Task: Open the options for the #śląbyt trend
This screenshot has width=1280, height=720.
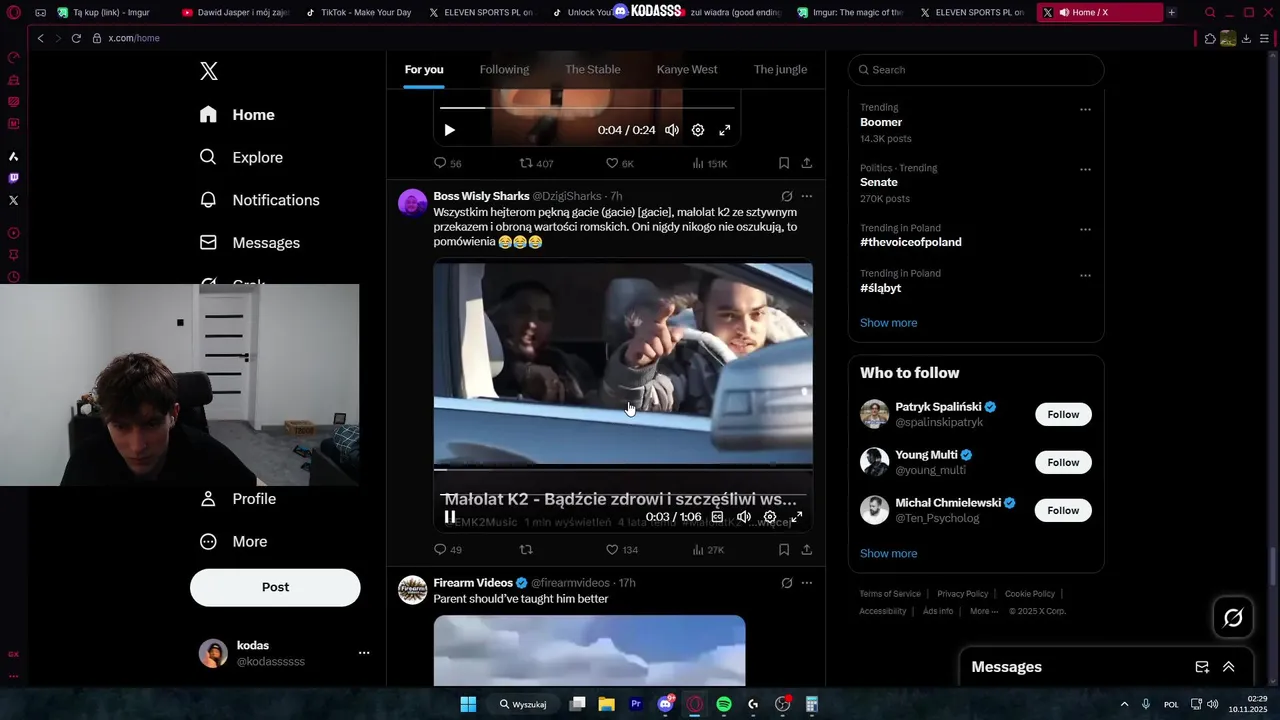Action: [1085, 275]
